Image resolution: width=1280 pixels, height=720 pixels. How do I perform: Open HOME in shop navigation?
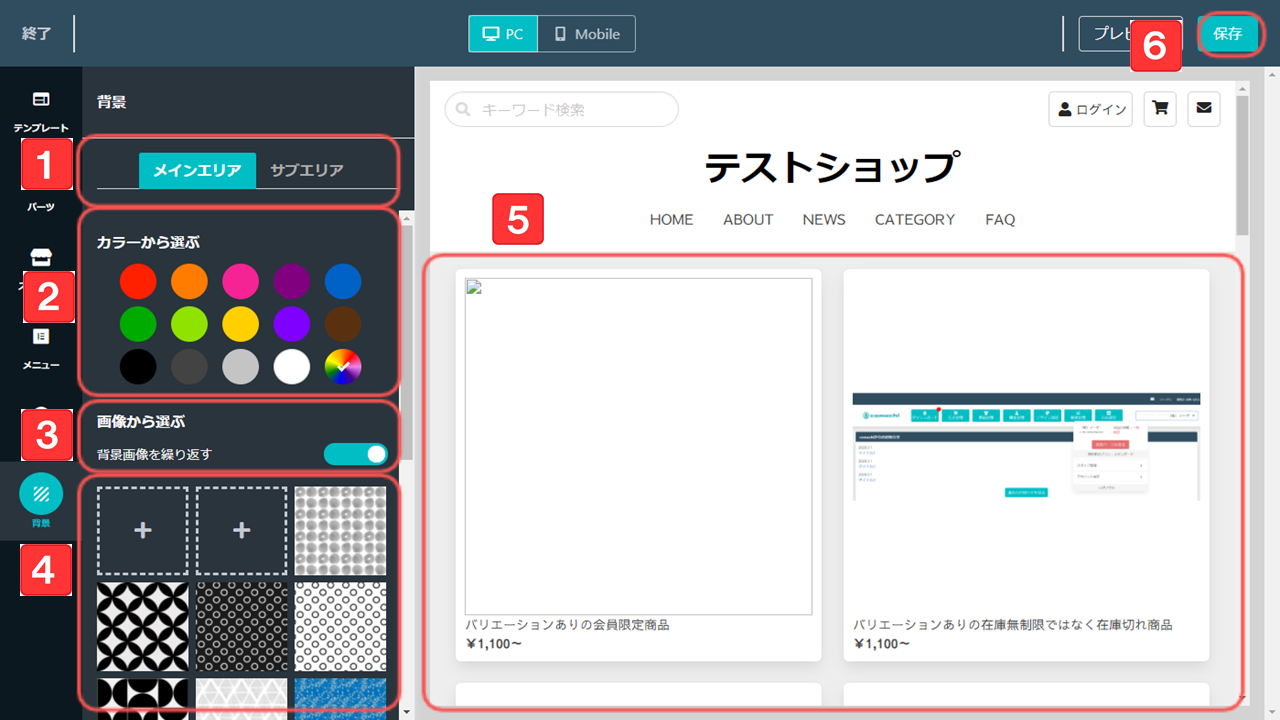(671, 220)
